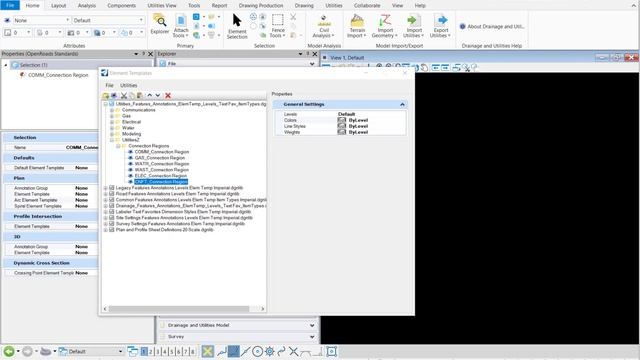
Task: Click the green back arrow in status bar
Action: (x=9, y=351)
